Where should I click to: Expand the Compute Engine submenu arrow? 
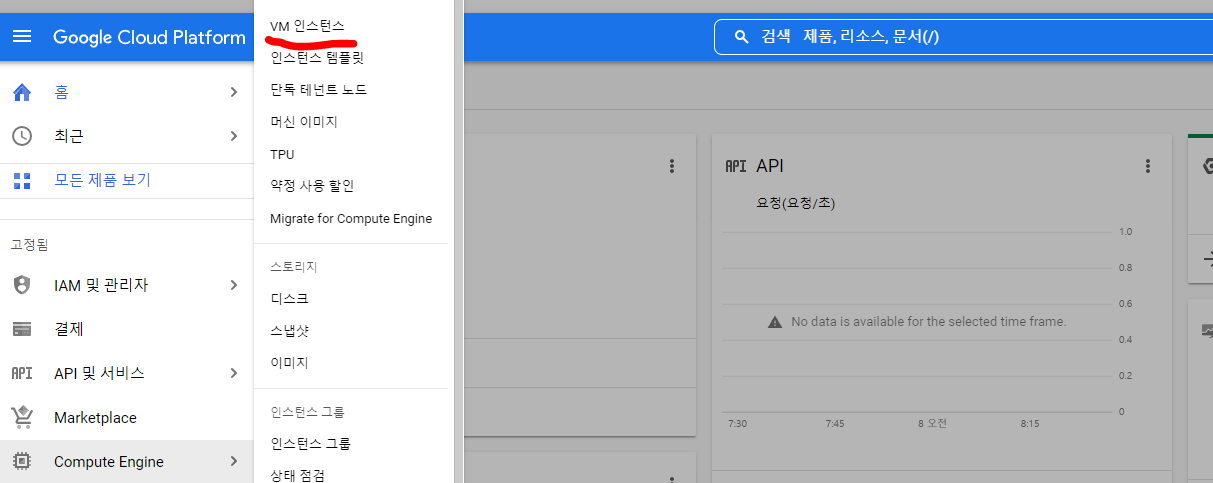[x=234, y=462]
